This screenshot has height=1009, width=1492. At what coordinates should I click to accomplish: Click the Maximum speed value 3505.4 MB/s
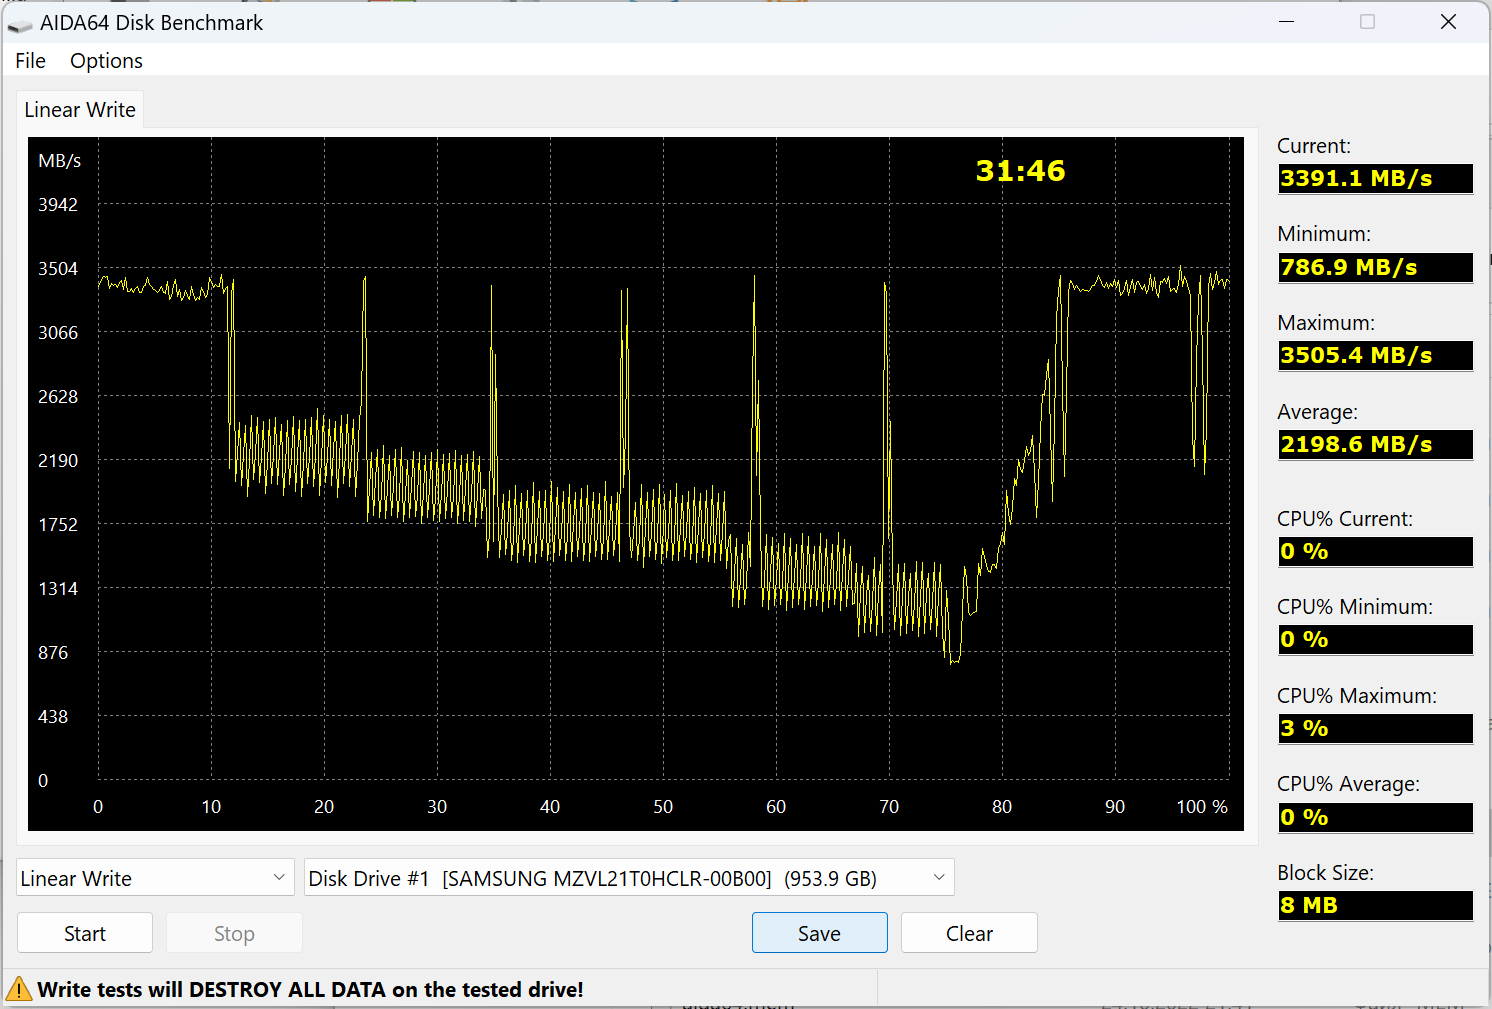point(1375,356)
